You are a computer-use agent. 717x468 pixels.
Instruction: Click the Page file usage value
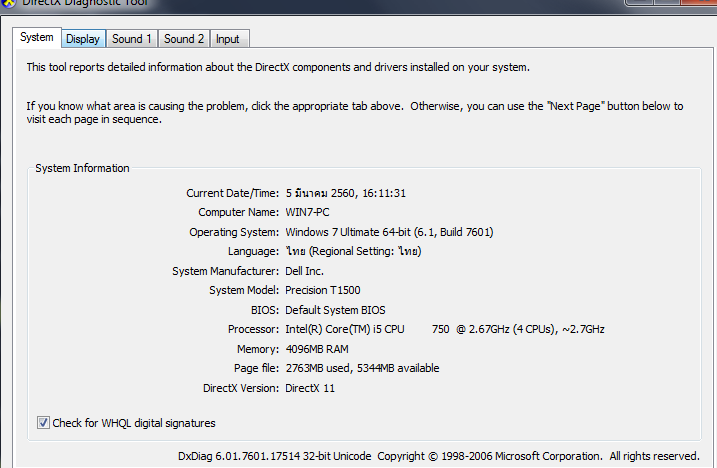362,368
